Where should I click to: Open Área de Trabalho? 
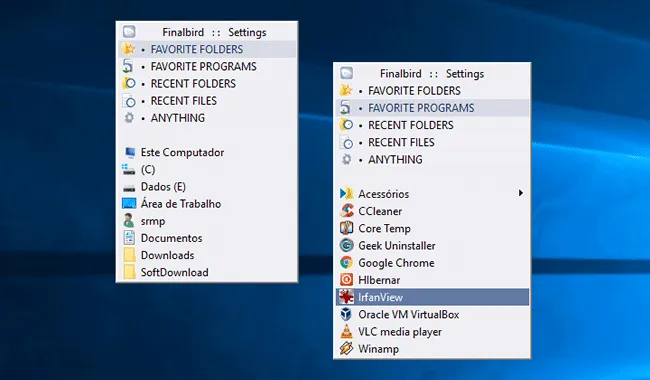[207, 204]
